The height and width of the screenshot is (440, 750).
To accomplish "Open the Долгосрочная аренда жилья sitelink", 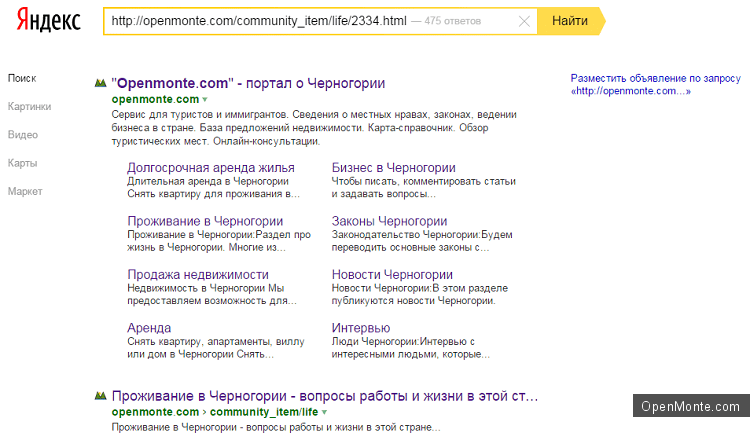I will click(x=211, y=168).
